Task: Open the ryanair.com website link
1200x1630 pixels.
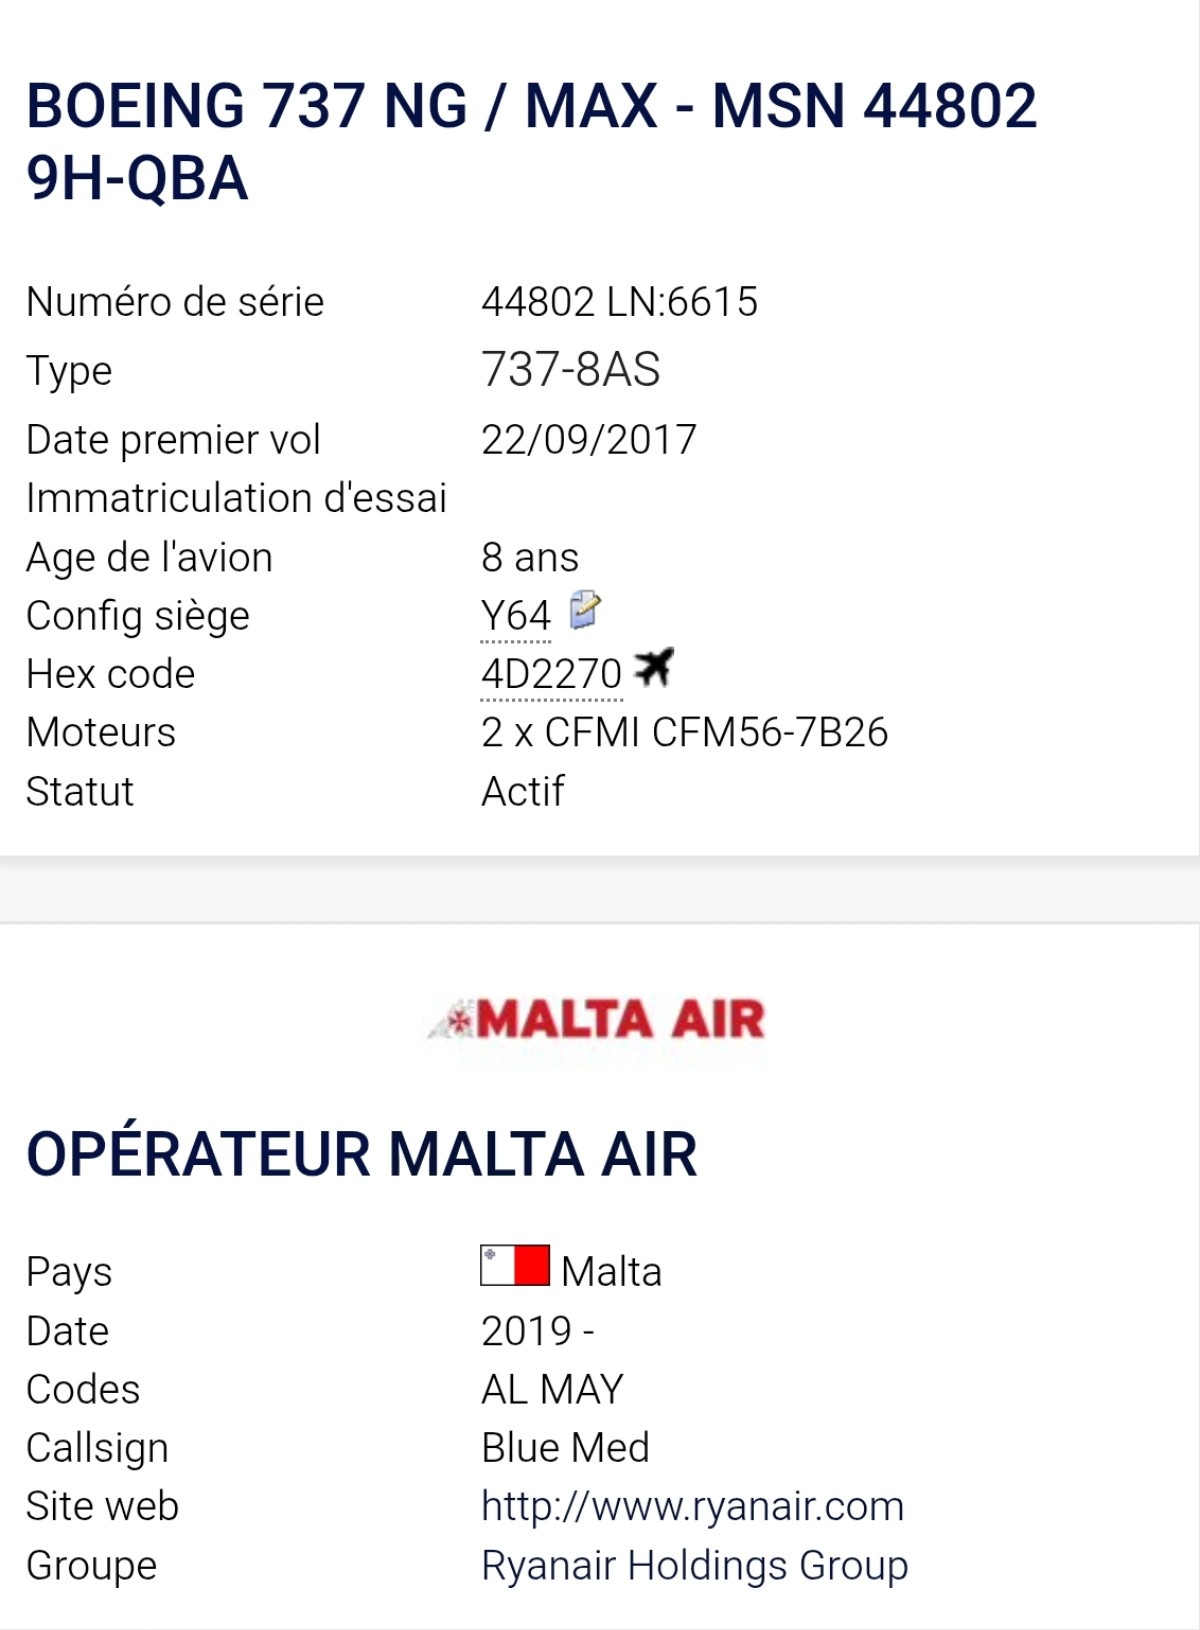Action: click(692, 1506)
